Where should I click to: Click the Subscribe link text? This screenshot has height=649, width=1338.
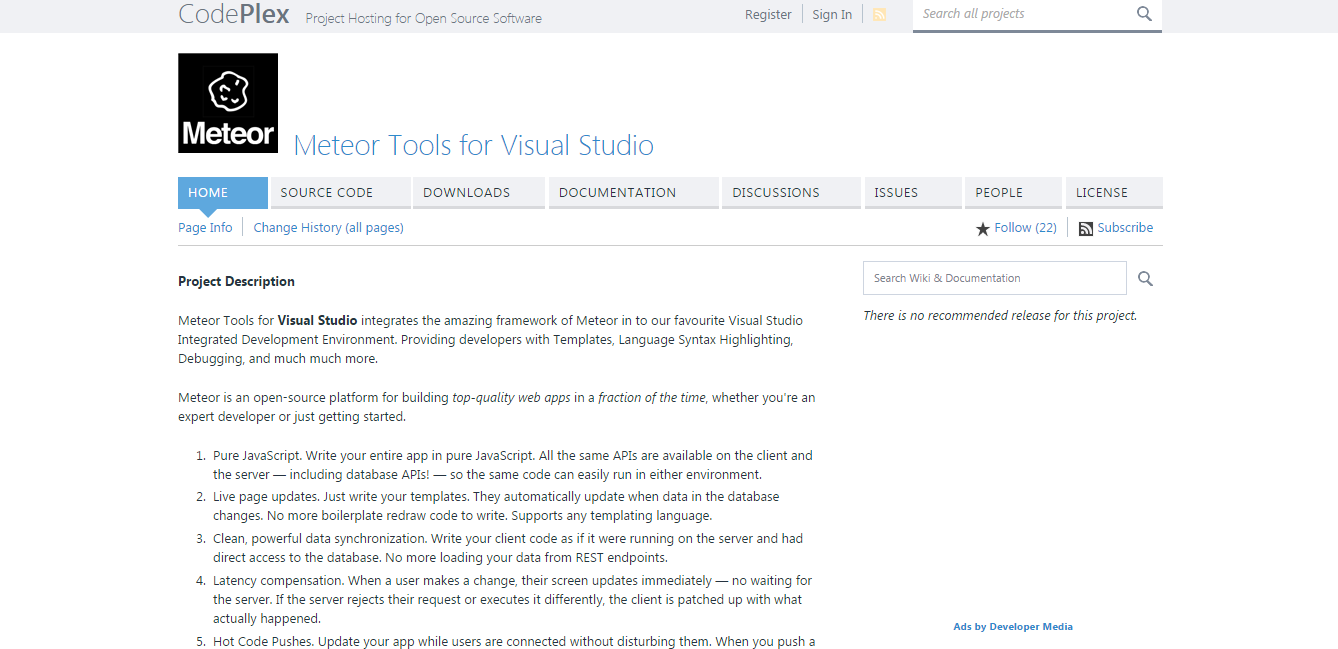pyautogui.click(x=1125, y=228)
